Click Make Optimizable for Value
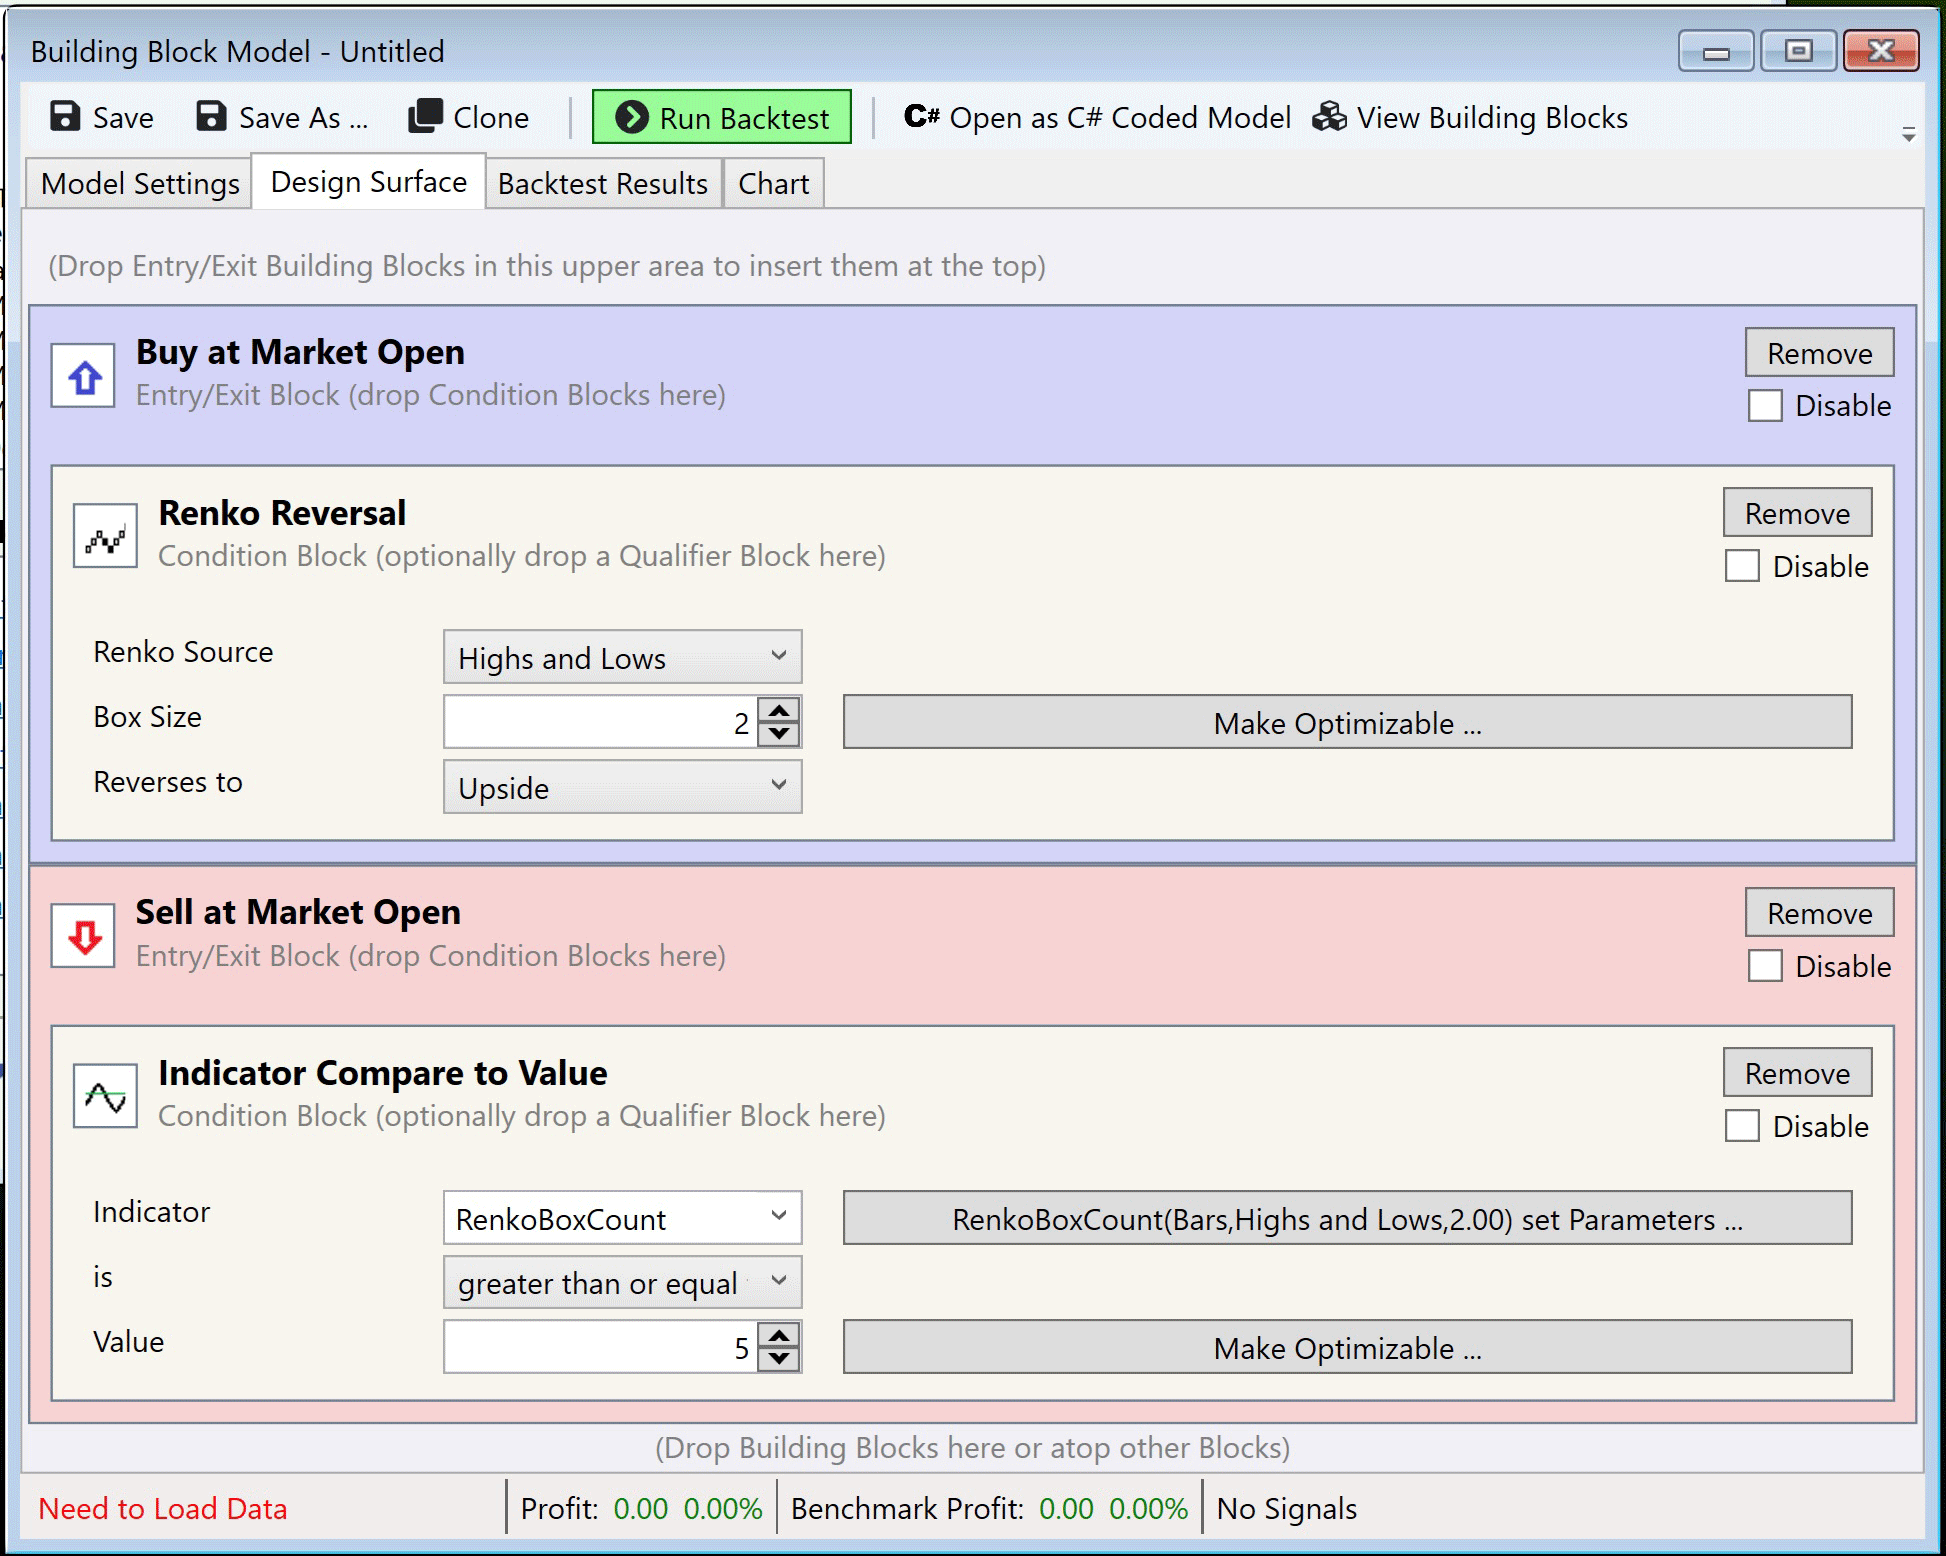 1347,1347
